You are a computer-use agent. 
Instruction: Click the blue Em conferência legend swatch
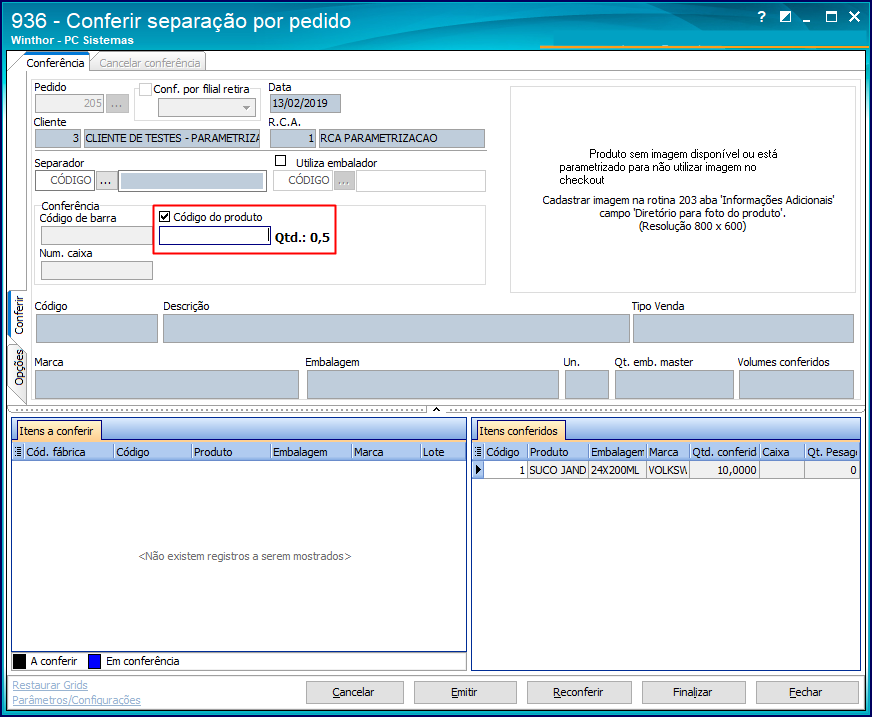pyautogui.click(x=95, y=661)
